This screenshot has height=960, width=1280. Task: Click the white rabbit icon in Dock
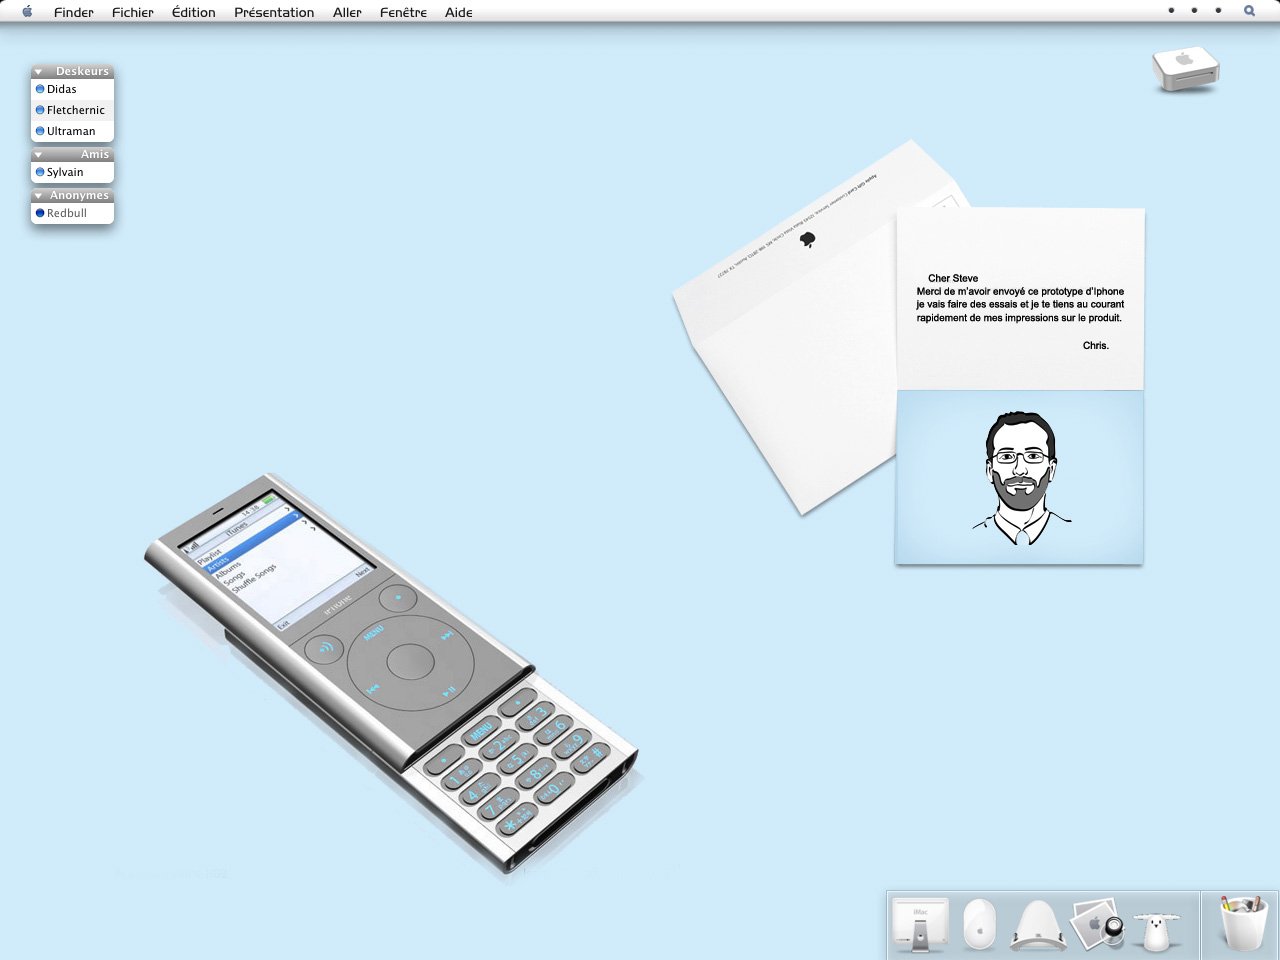[1156, 930]
